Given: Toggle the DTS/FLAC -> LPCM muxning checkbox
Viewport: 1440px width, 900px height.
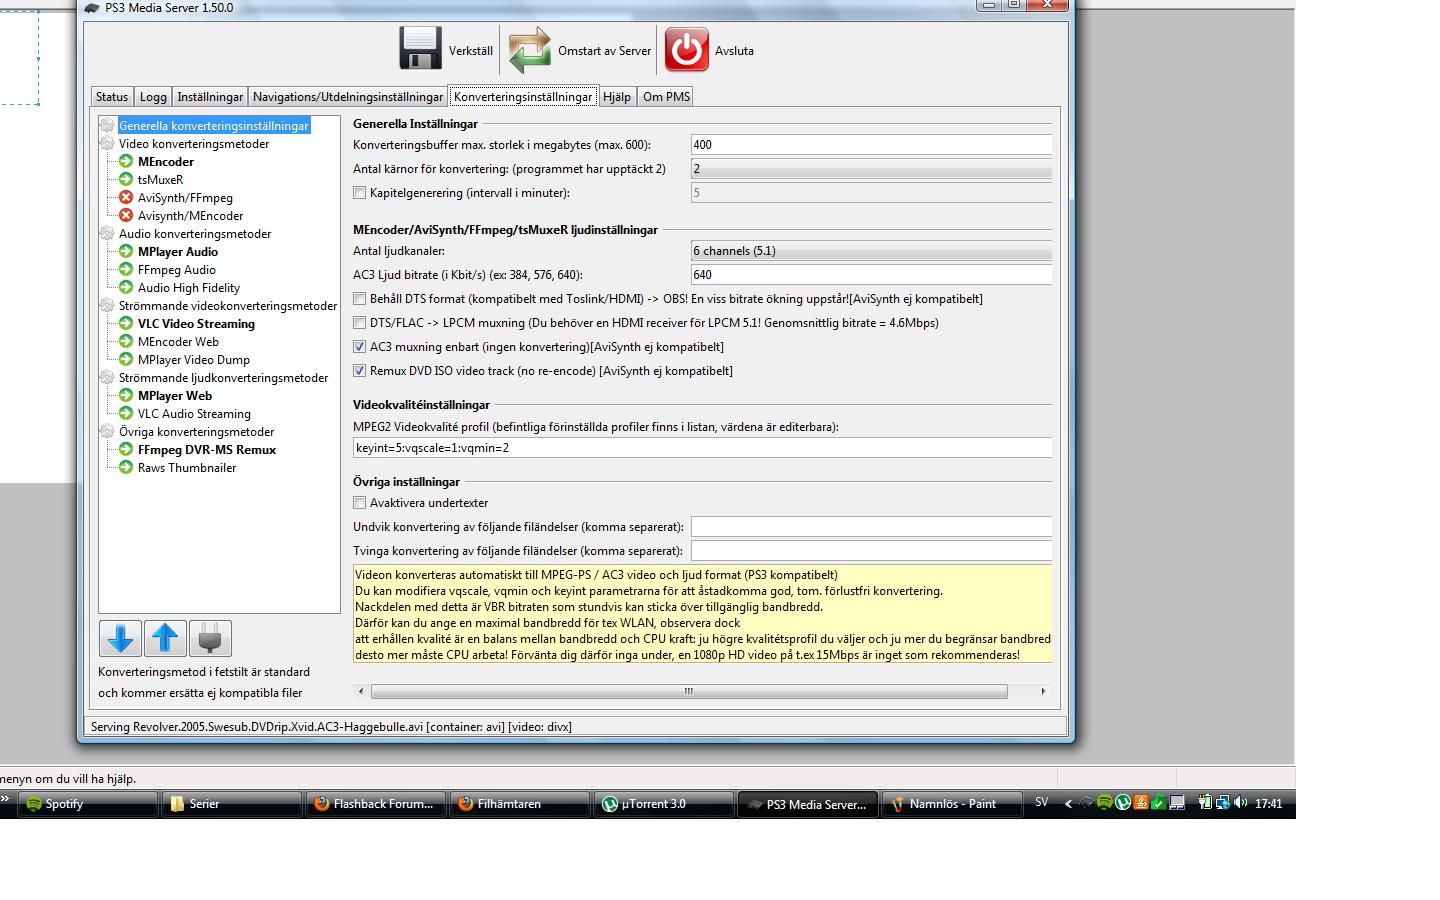Looking at the screenshot, I should (359, 323).
